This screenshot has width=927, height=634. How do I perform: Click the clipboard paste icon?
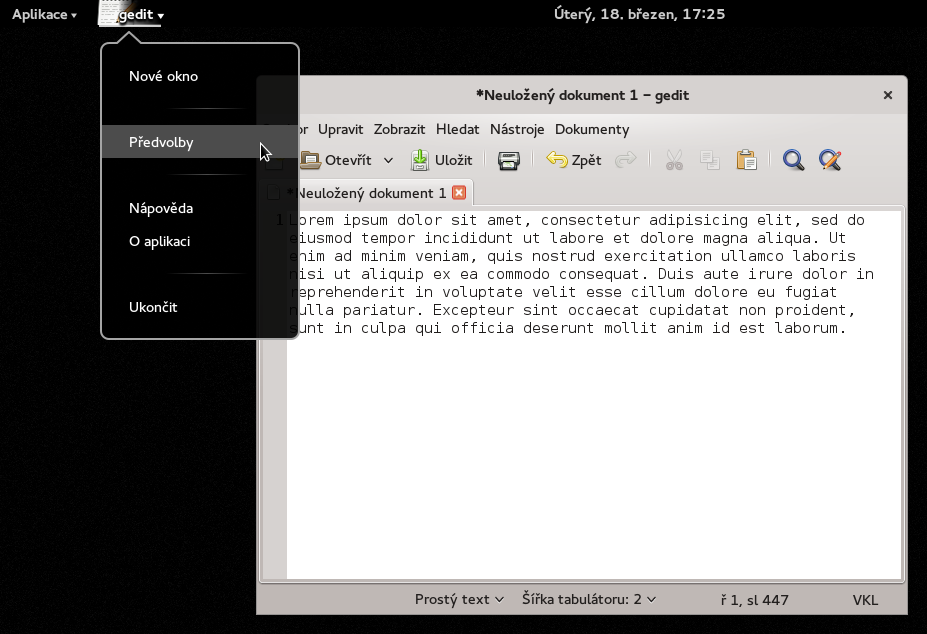(x=746, y=160)
